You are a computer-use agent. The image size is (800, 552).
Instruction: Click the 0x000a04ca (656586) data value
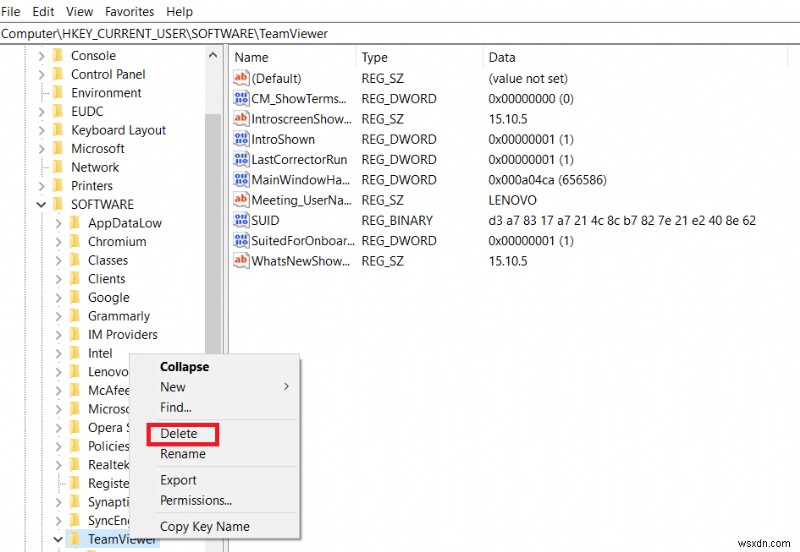point(547,180)
